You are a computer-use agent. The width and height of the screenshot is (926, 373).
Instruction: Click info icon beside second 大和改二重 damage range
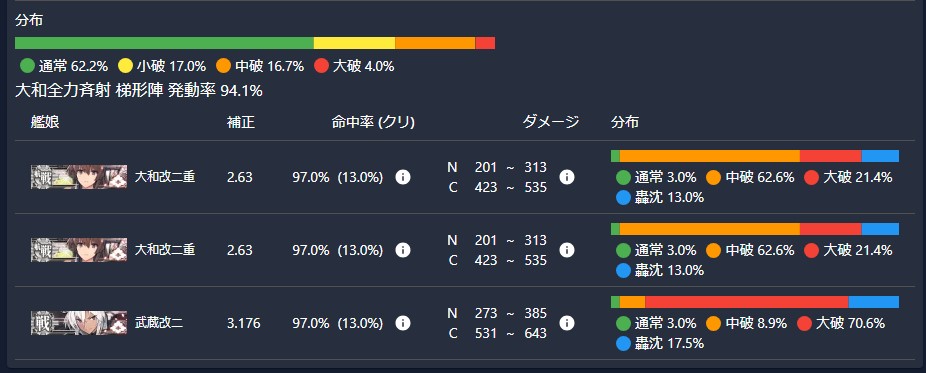[566, 250]
